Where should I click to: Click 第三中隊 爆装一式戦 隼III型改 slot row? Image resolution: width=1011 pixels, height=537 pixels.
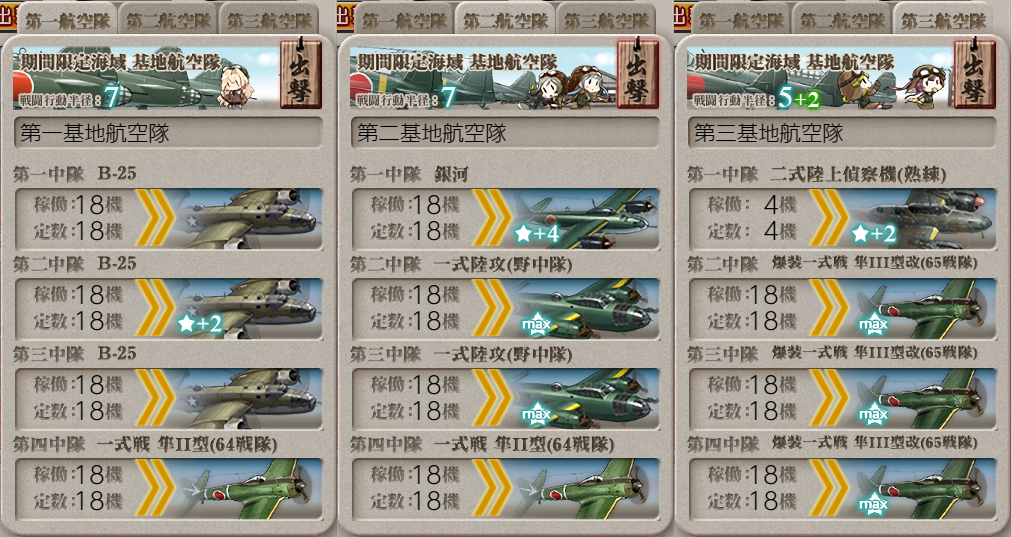pos(843,398)
